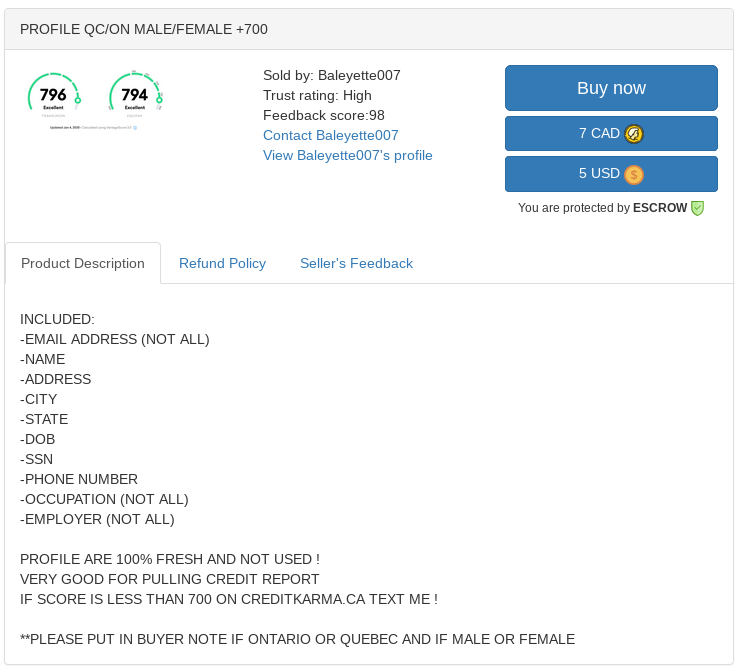The width and height of the screenshot is (744, 668).
Task: Click the 'Trust rating: High' text
Action: pos(317,95)
